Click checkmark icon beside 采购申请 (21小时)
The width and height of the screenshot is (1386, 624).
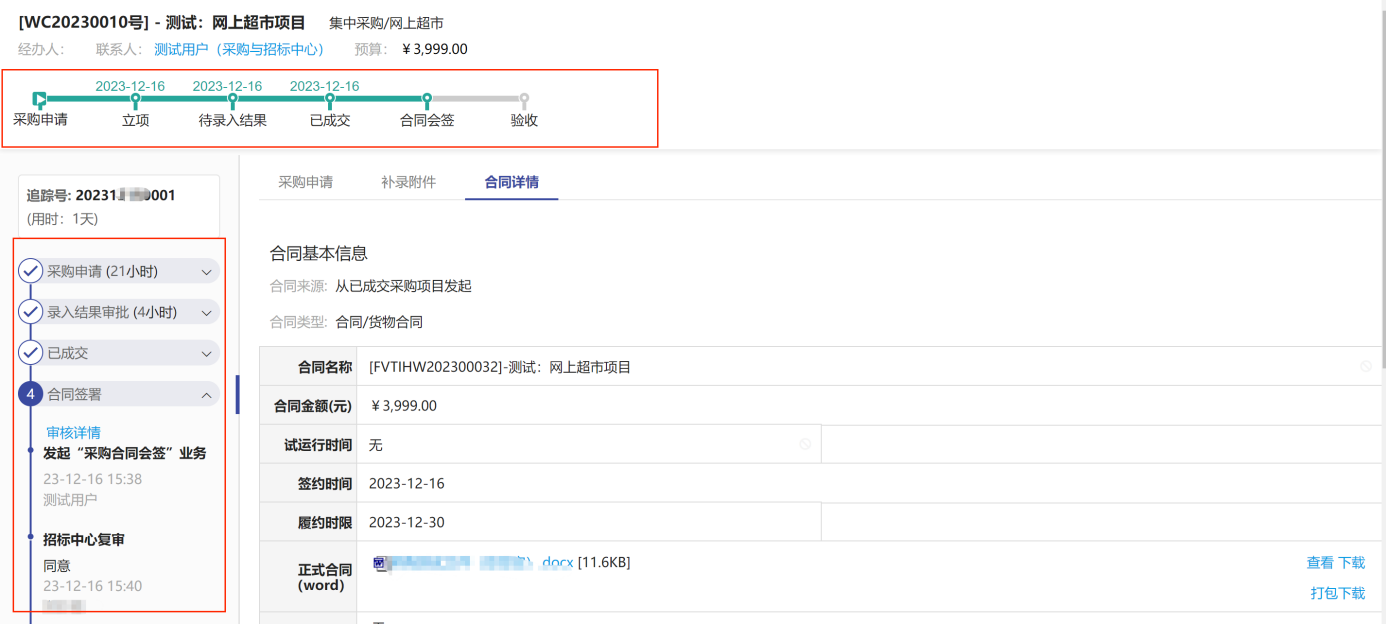tap(30, 271)
